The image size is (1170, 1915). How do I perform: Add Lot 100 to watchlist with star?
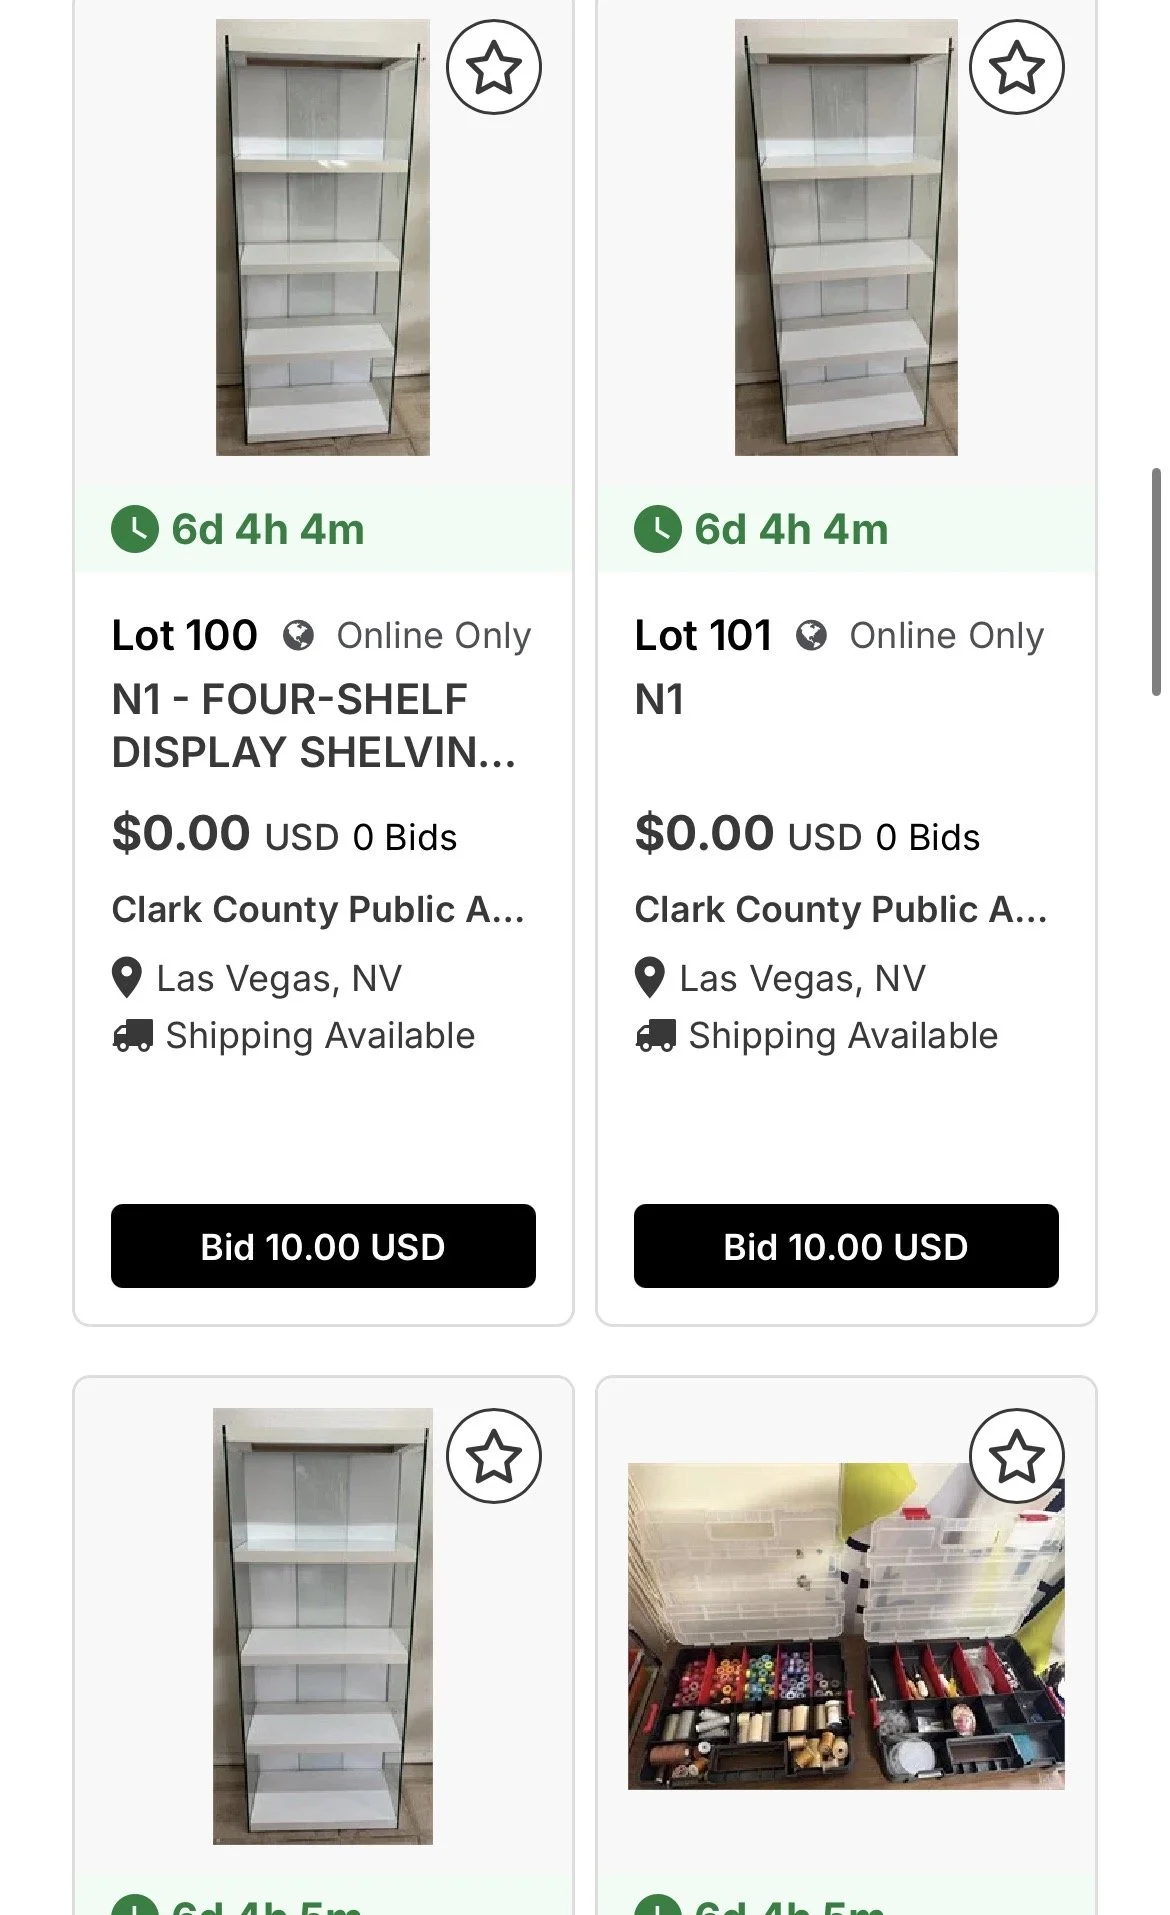(493, 67)
